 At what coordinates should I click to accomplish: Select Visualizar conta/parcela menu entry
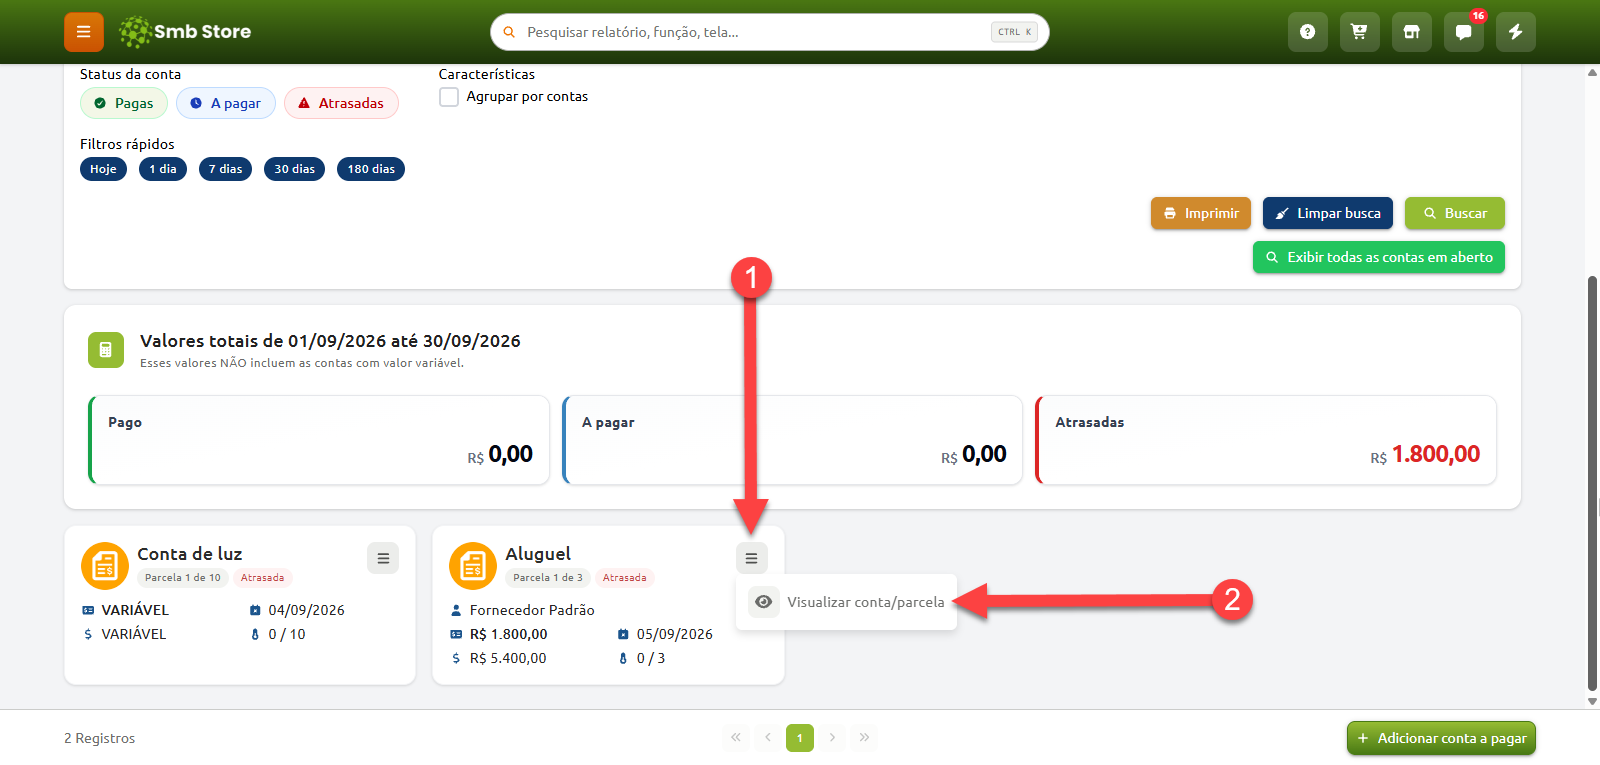(x=846, y=602)
